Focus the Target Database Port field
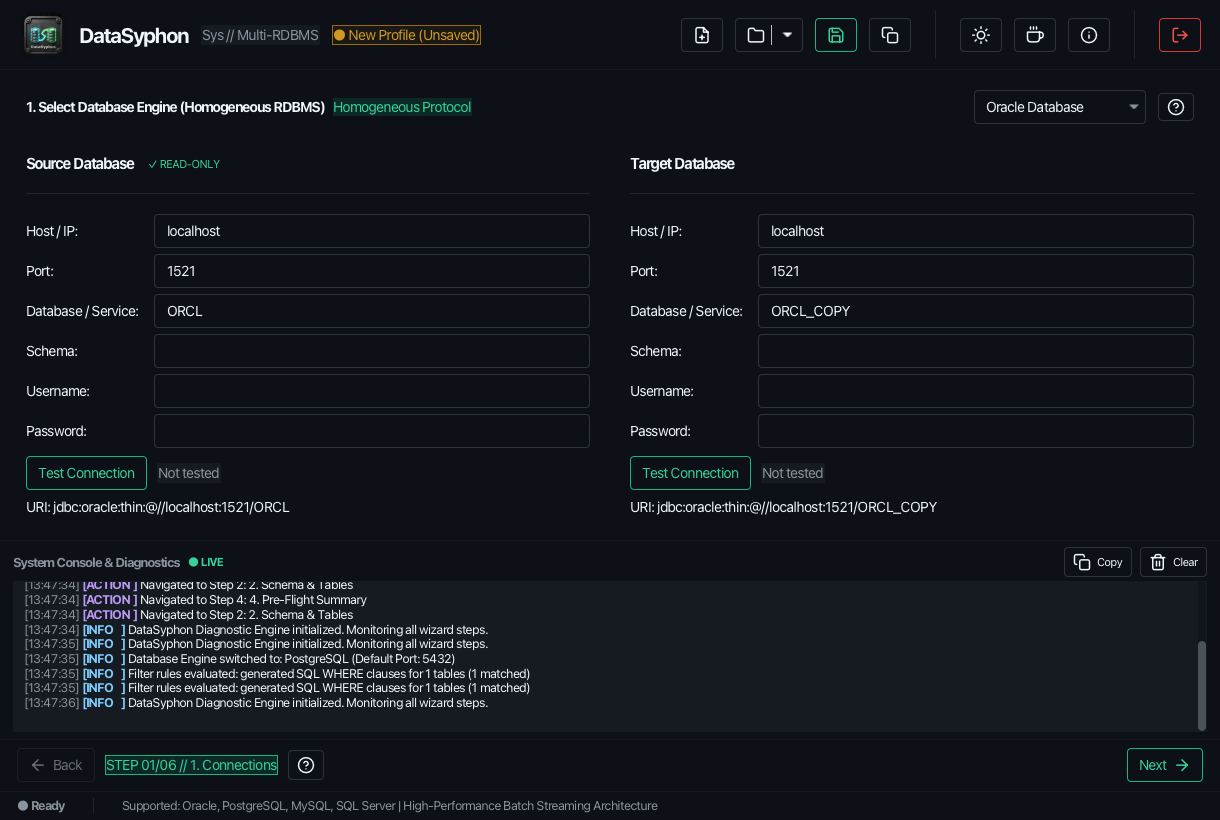 (x=976, y=271)
